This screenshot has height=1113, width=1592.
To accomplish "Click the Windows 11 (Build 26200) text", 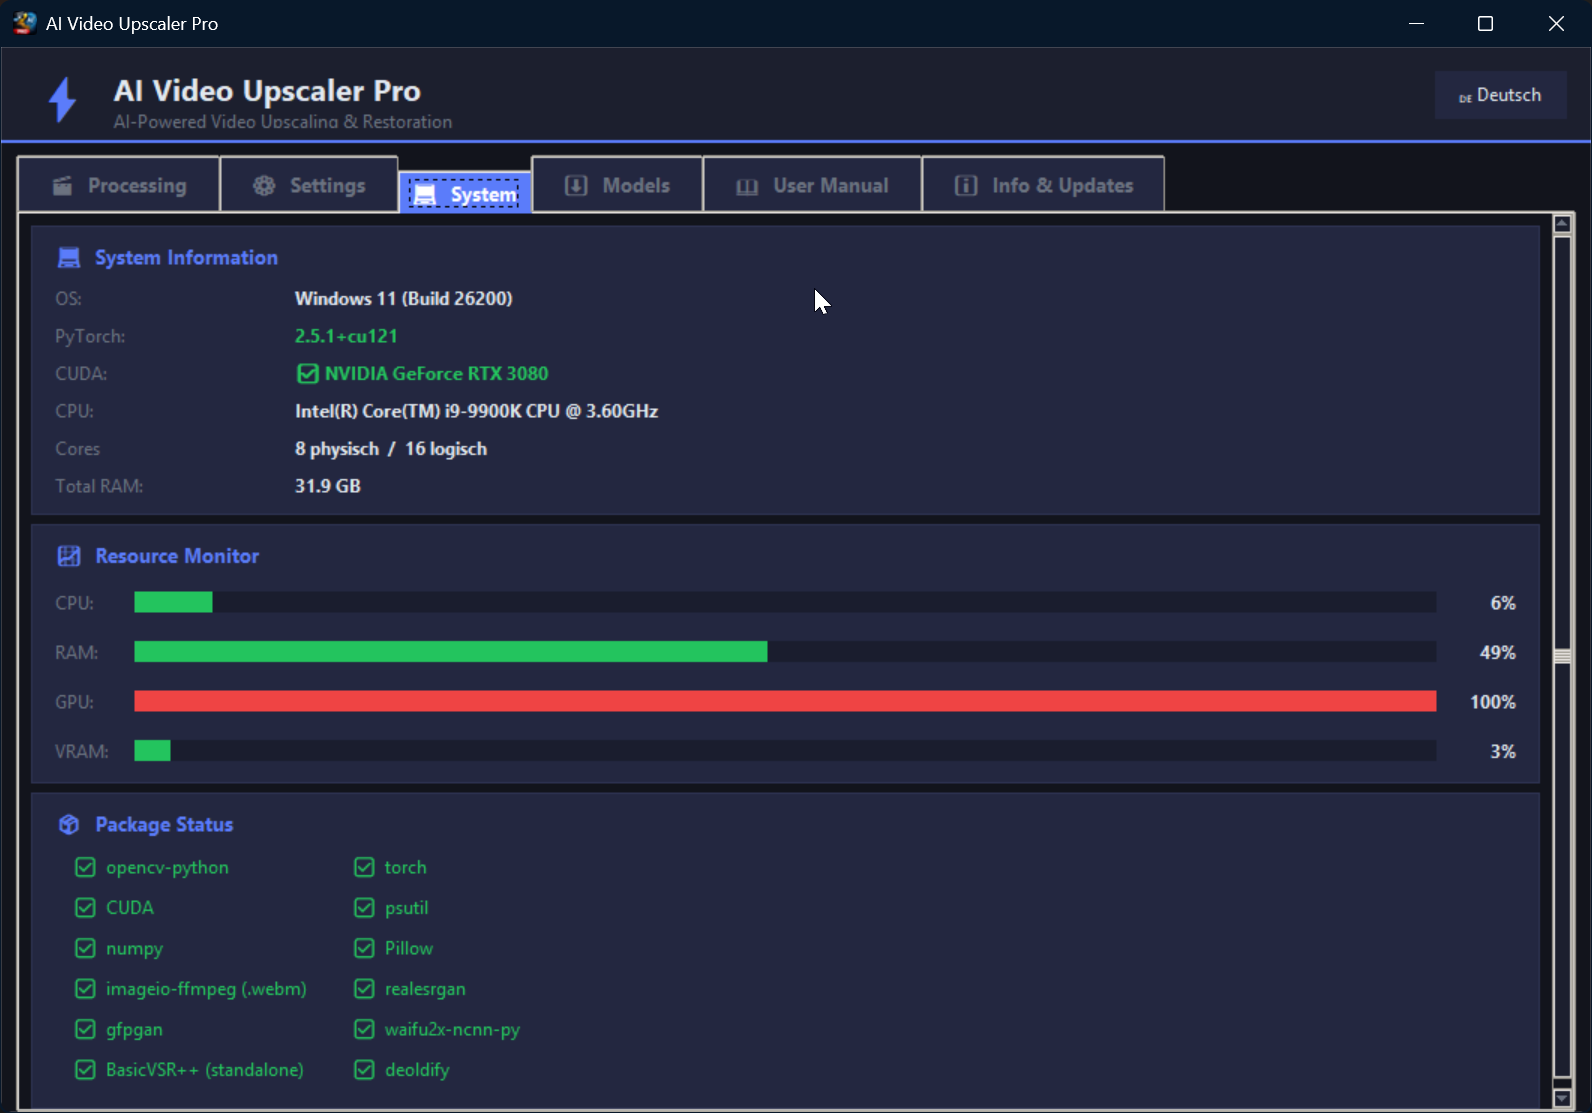I will pos(404,299).
